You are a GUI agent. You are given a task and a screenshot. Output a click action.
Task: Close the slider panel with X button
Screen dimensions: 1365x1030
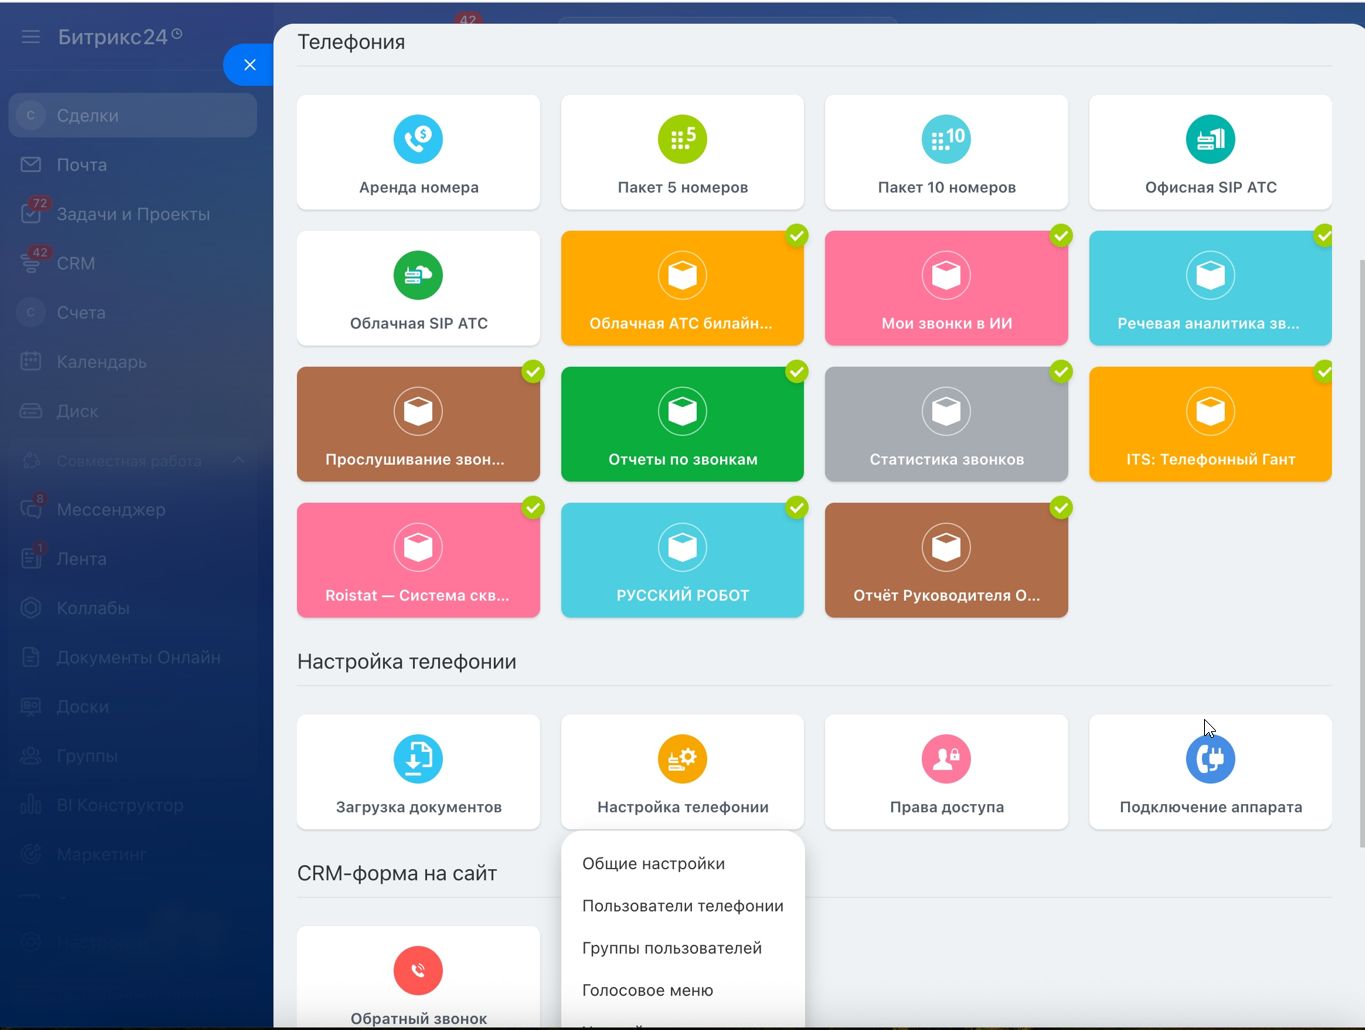pyautogui.click(x=249, y=65)
